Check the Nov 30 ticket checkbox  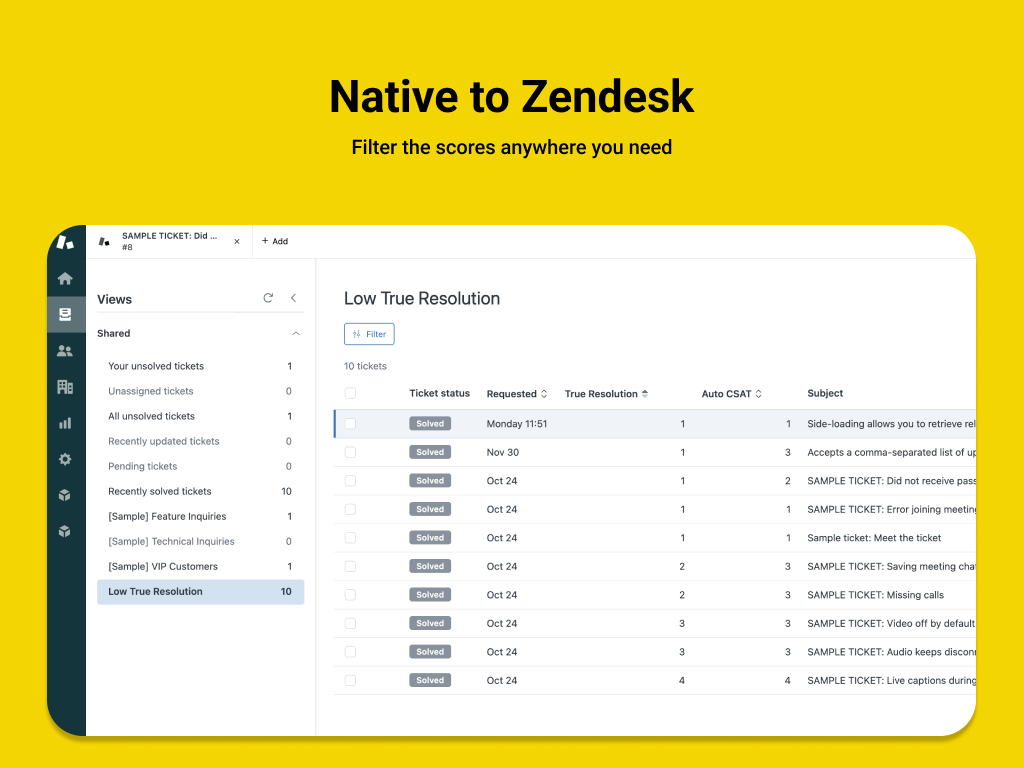point(351,452)
